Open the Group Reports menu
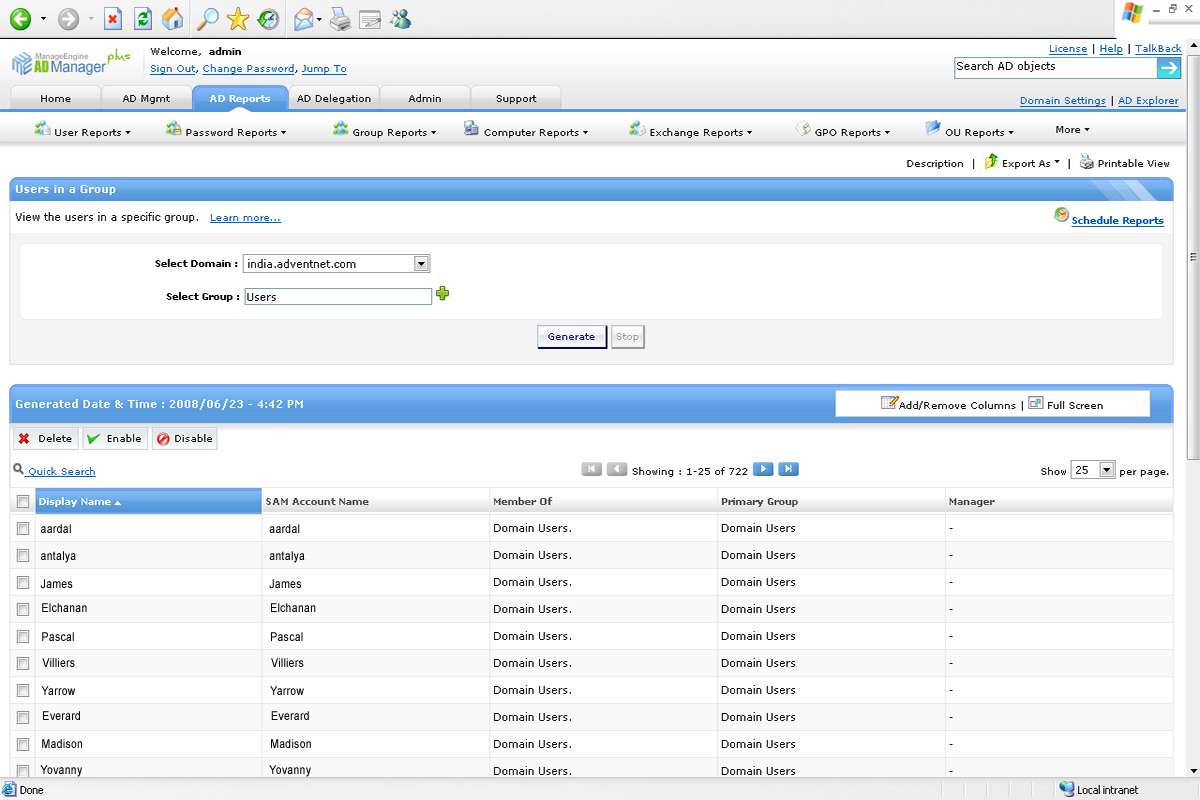 point(393,132)
